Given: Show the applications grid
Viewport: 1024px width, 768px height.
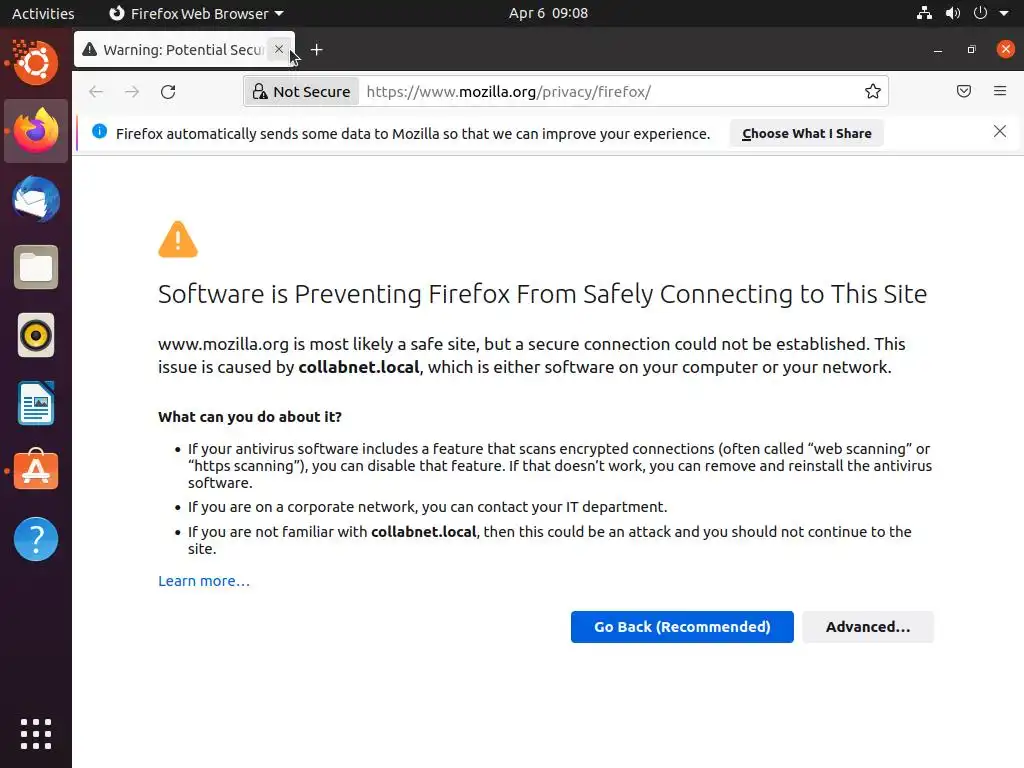Looking at the screenshot, I should 36,733.
